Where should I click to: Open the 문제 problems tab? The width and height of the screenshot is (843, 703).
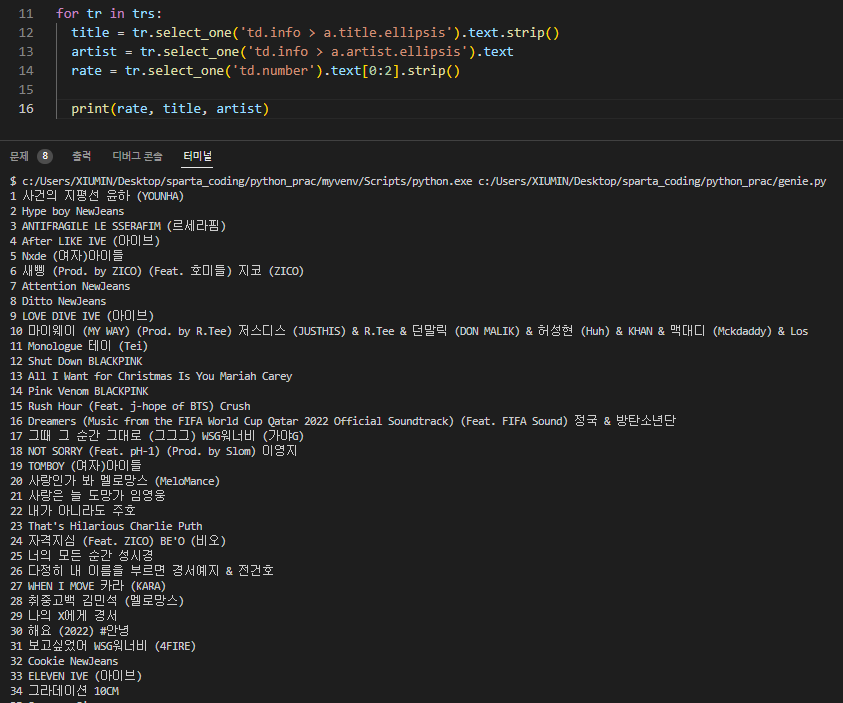coord(19,156)
